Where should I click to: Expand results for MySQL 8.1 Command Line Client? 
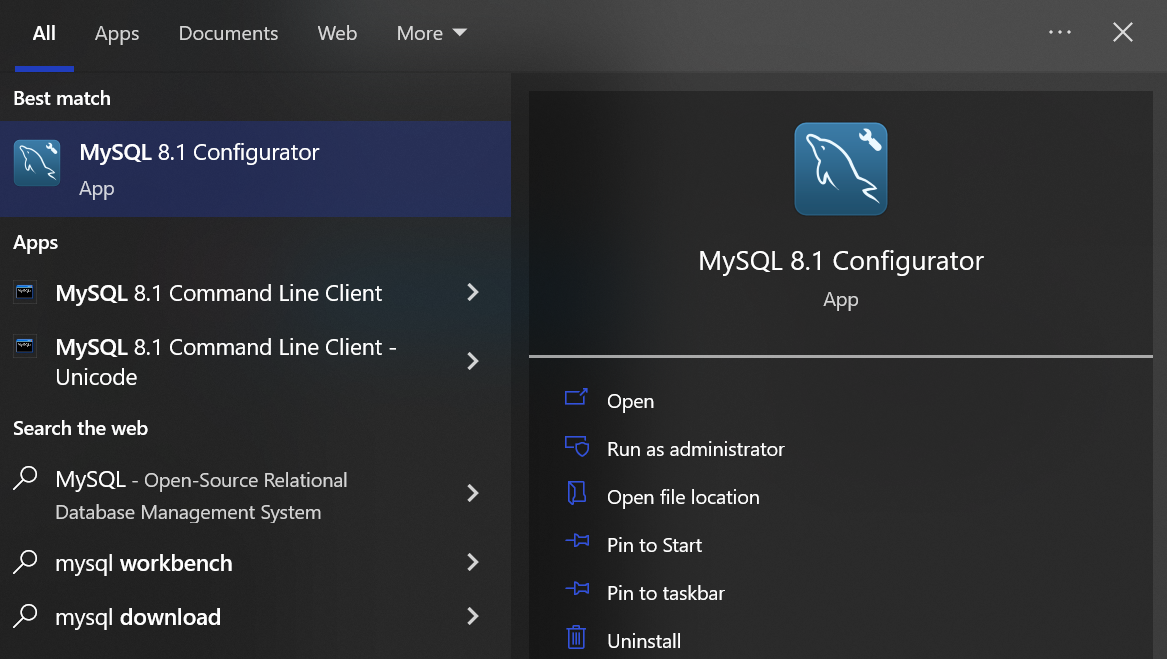coord(472,292)
